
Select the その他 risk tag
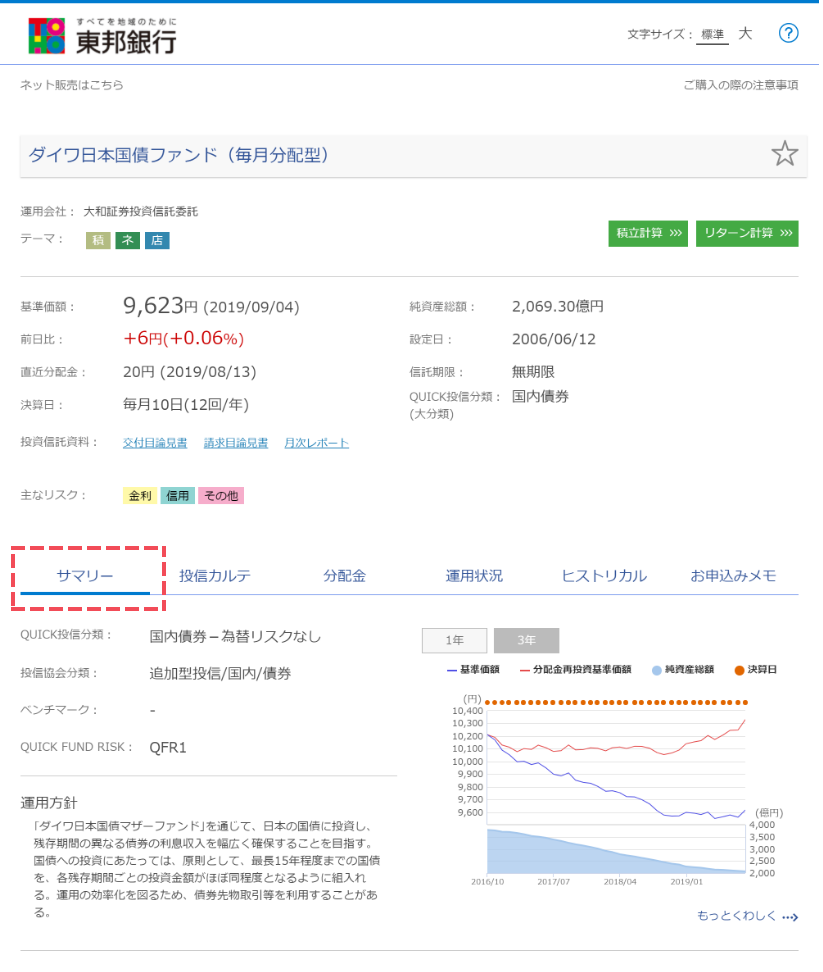coord(221,495)
